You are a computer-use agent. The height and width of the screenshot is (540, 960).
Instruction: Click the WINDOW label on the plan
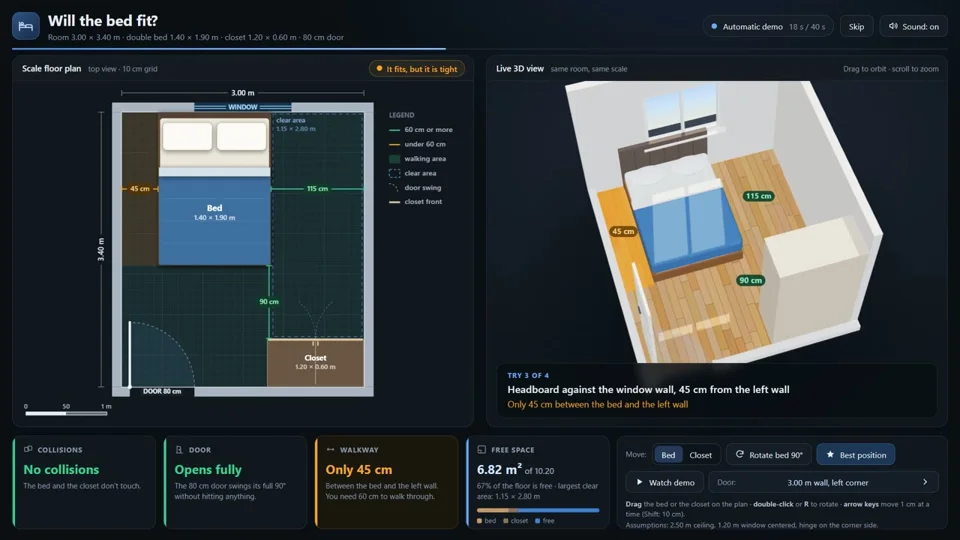[242, 107]
